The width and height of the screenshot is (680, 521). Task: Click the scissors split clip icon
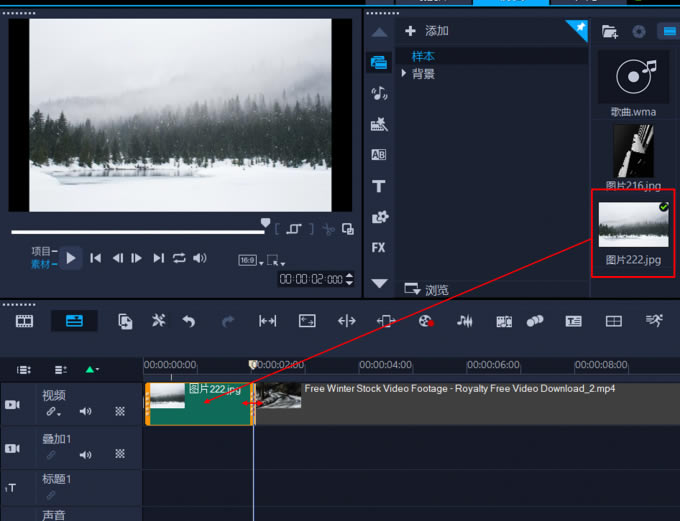click(328, 229)
